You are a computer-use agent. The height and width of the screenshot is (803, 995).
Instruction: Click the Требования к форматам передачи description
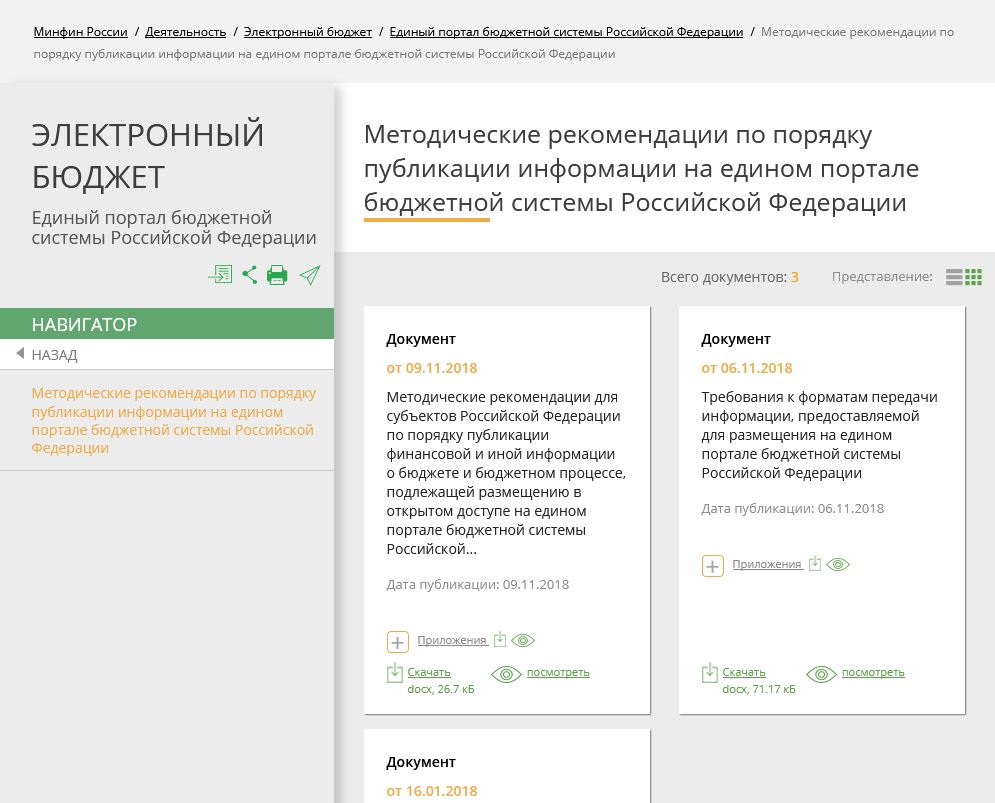coord(819,435)
